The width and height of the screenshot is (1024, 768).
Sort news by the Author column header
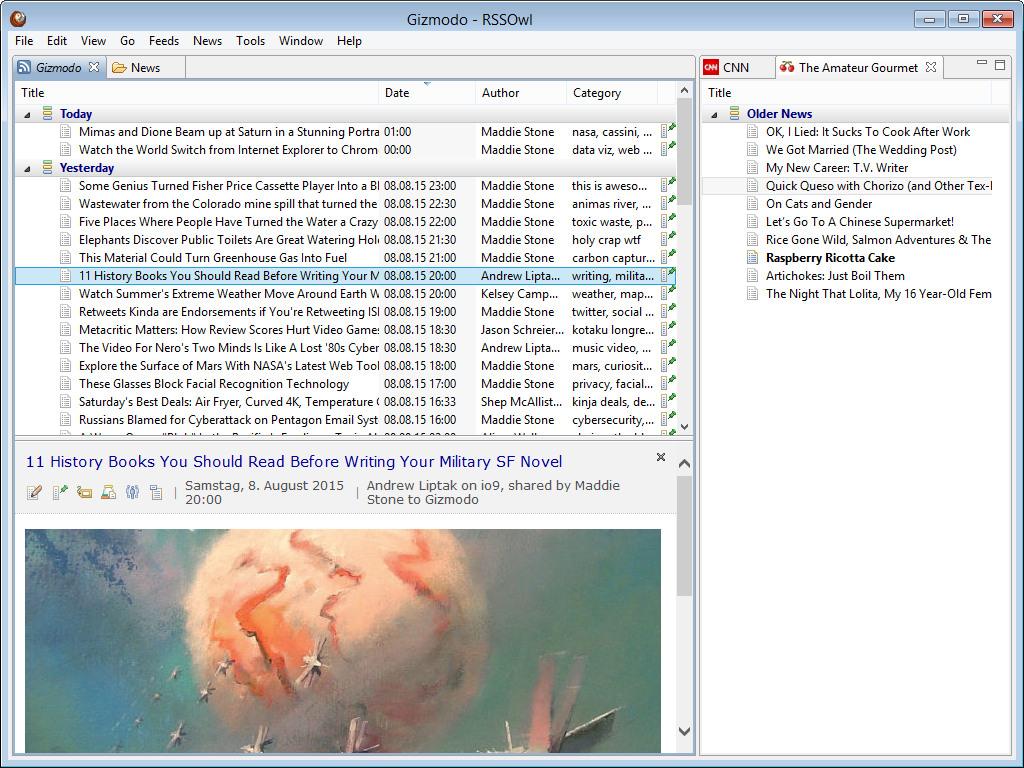click(x=500, y=93)
